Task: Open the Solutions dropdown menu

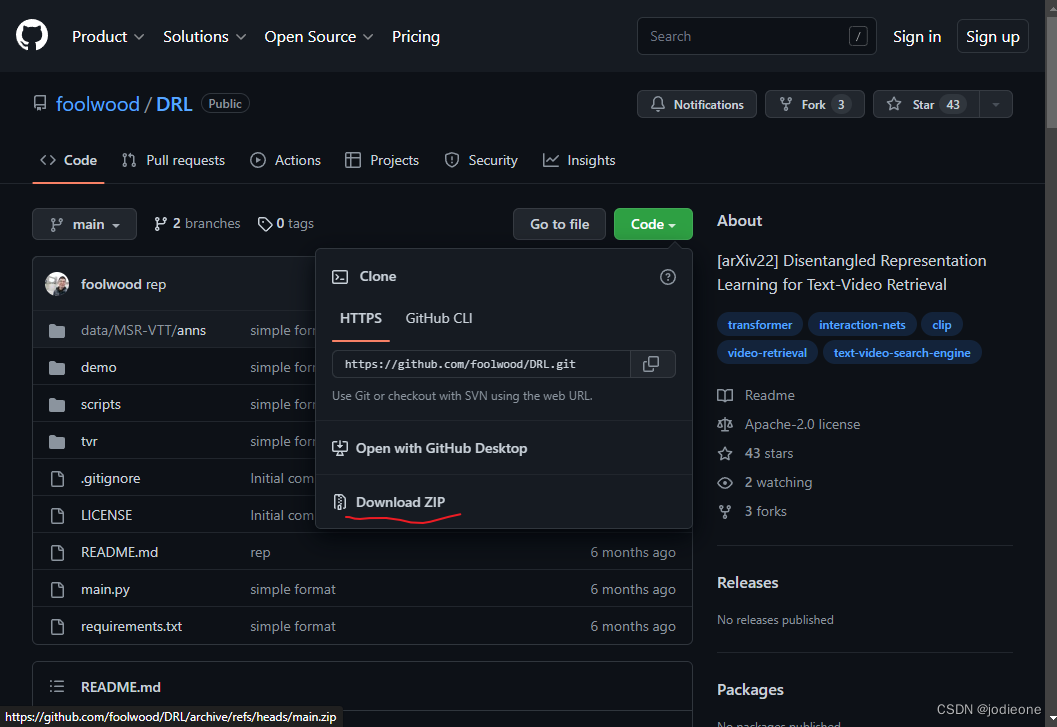Action: tap(204, 36)
